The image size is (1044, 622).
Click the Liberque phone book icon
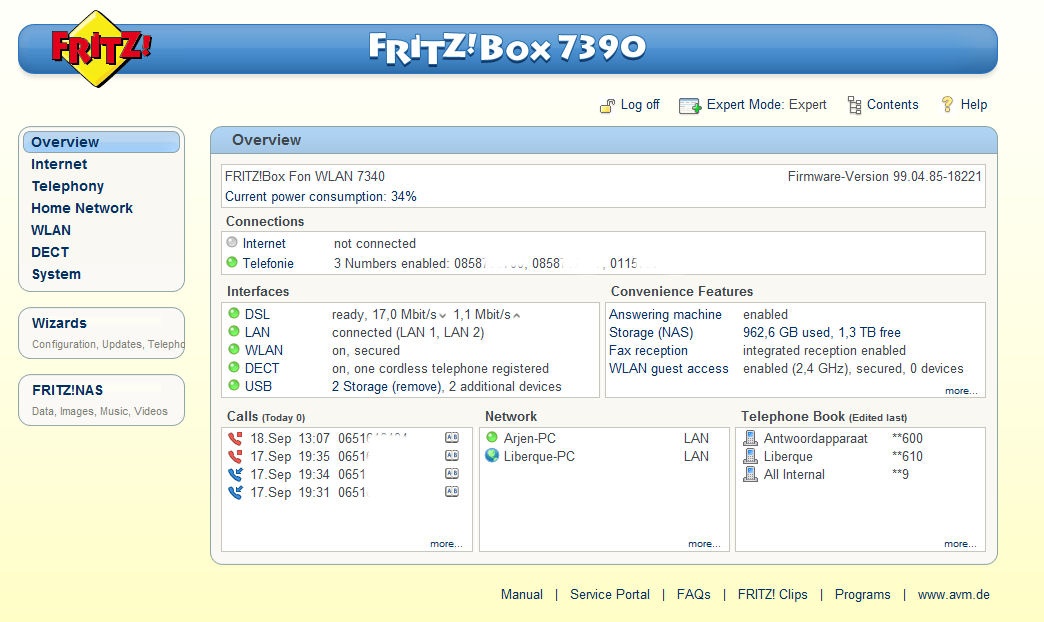750,456
